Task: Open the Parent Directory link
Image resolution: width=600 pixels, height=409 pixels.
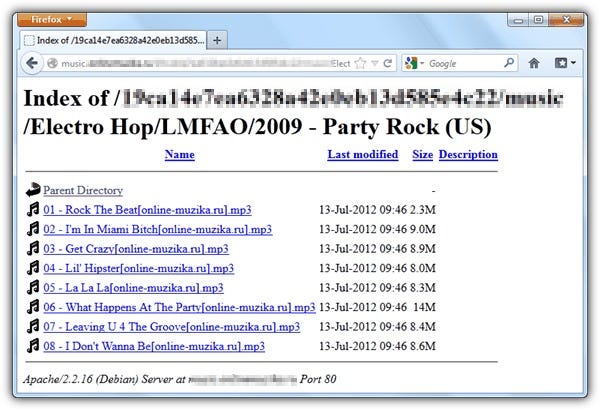Action: pos(83,190)
